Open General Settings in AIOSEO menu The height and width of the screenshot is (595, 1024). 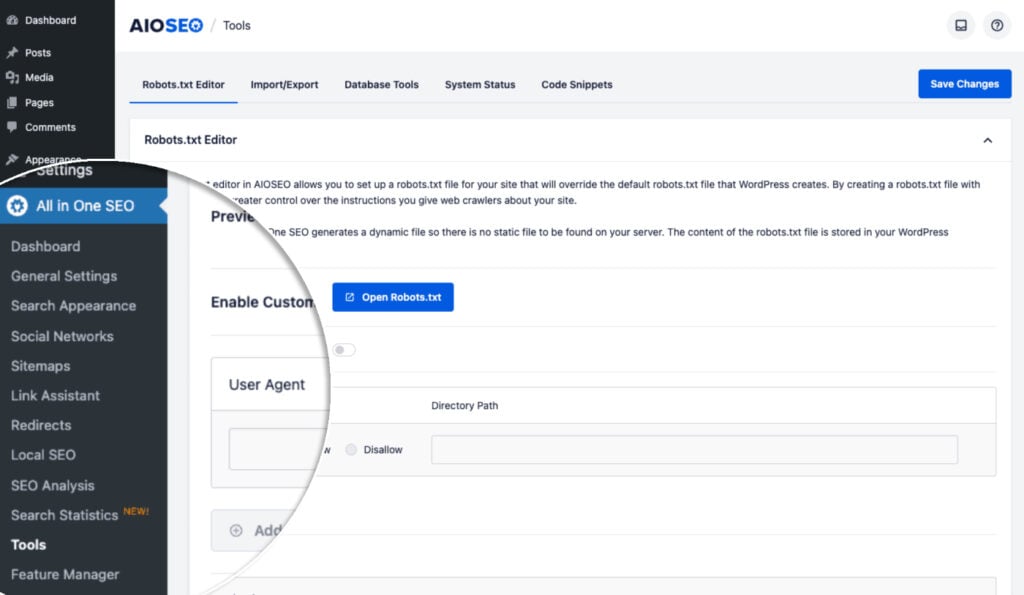pyautogui.click(x=64, y=276)
